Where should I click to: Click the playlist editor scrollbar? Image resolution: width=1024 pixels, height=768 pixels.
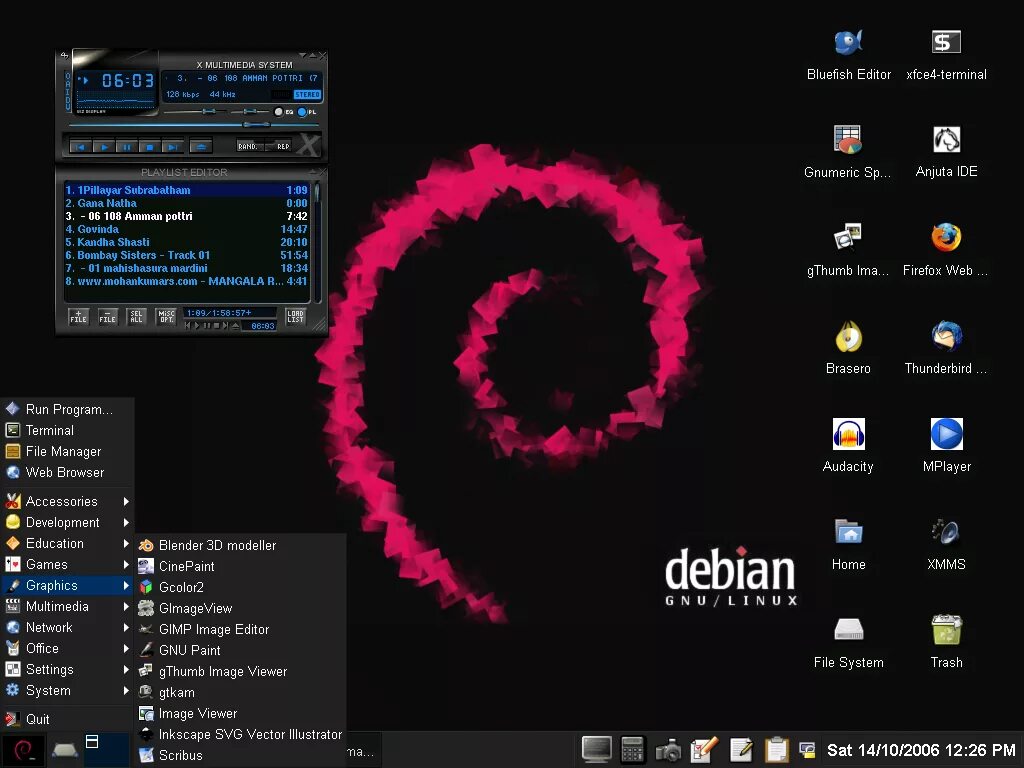tap(317, 242)
